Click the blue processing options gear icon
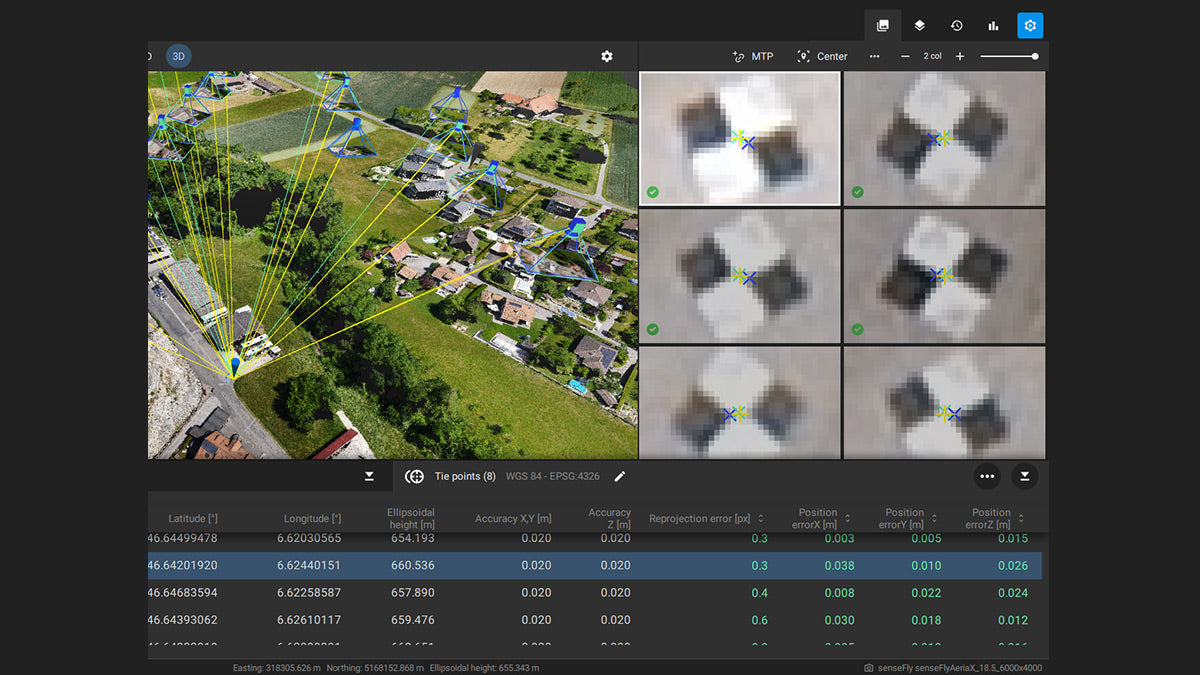The height and width of the screenshot is (675, 1200). coord(1030,26)
